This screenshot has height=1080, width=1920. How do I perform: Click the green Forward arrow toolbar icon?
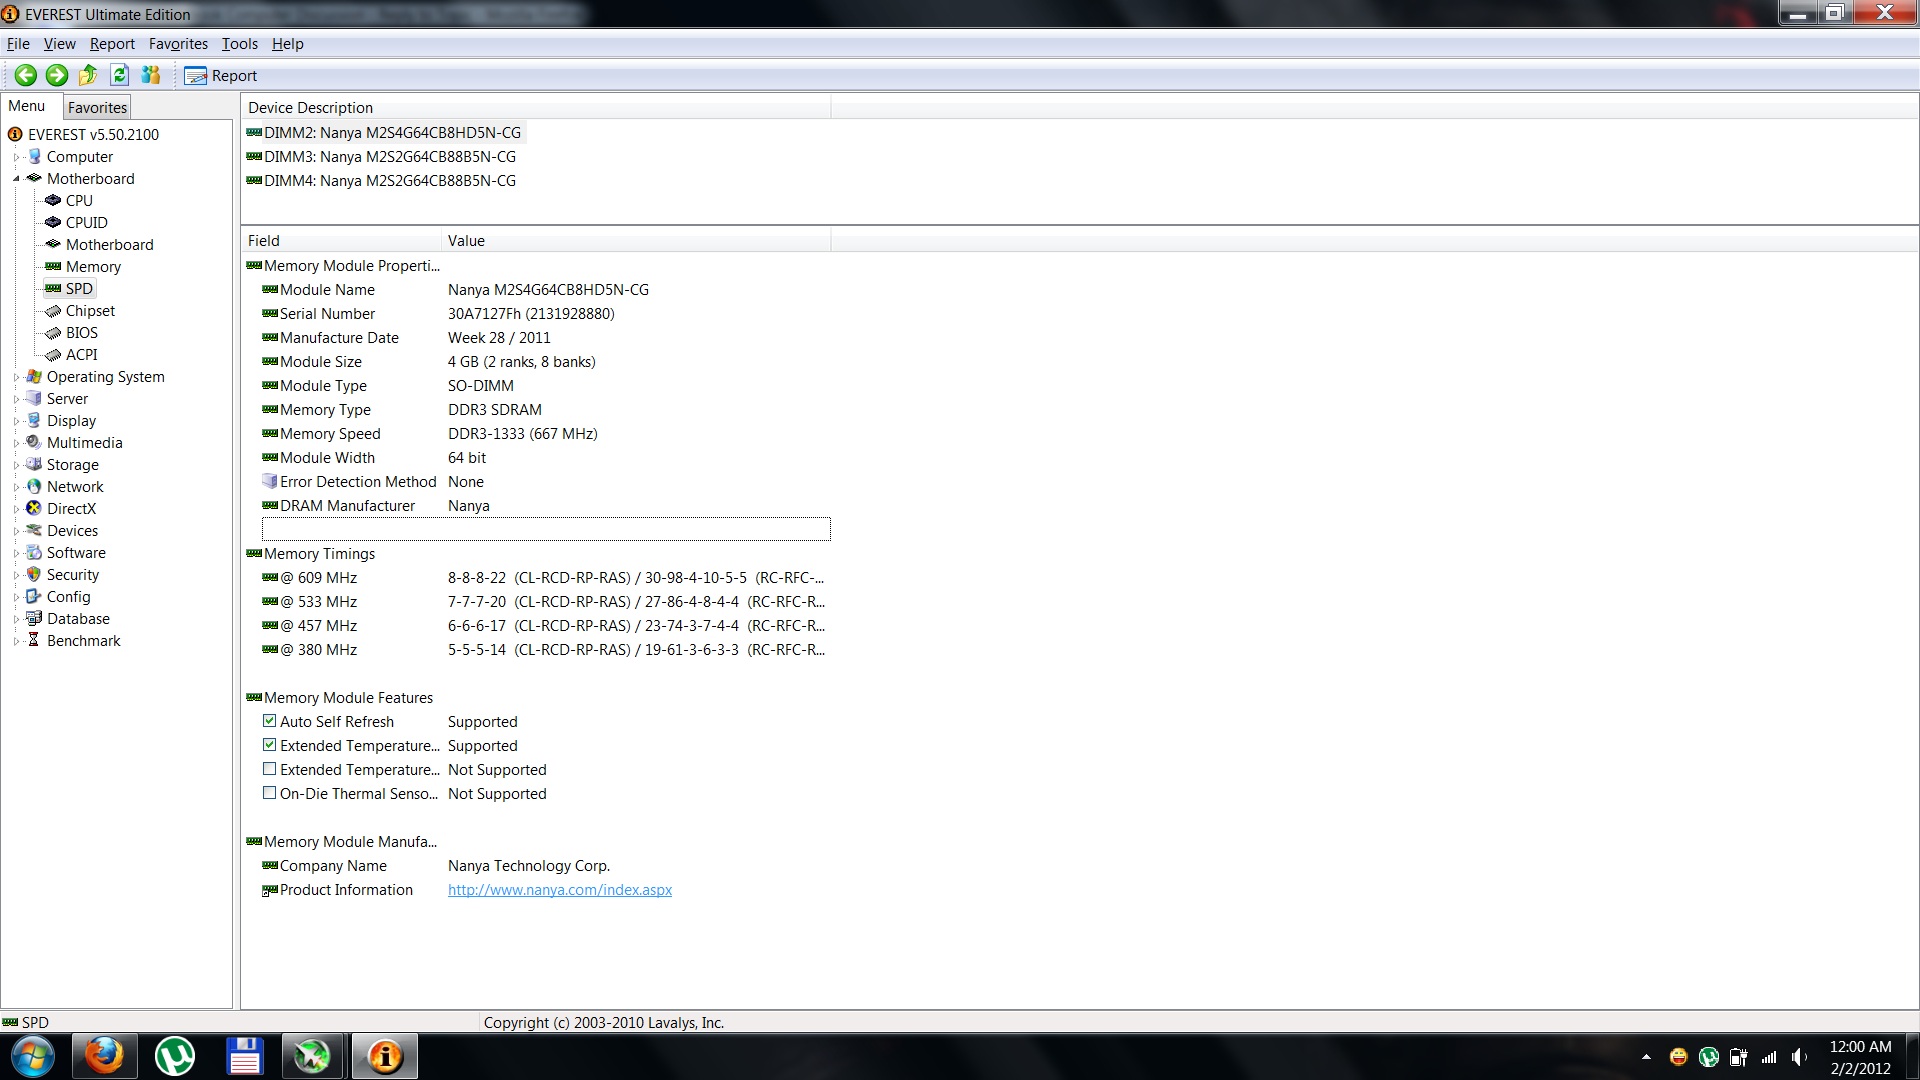57,75
